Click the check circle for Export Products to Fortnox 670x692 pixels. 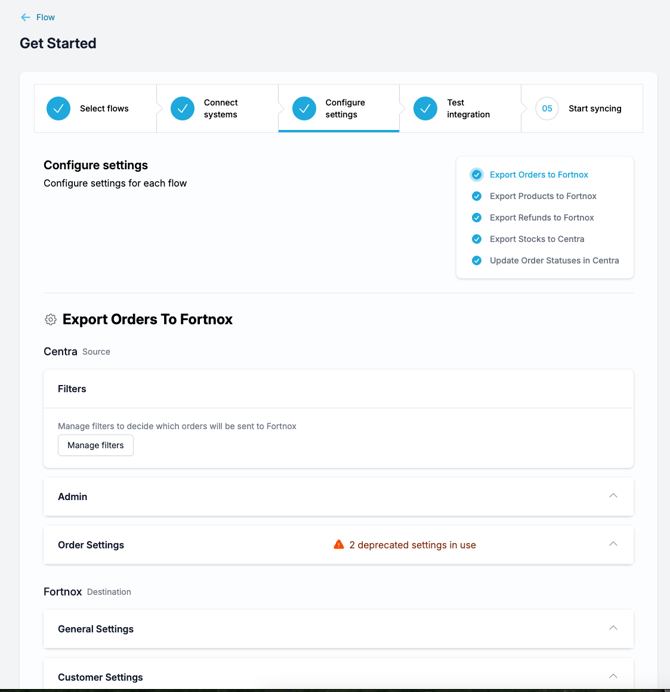click(477, 196)
